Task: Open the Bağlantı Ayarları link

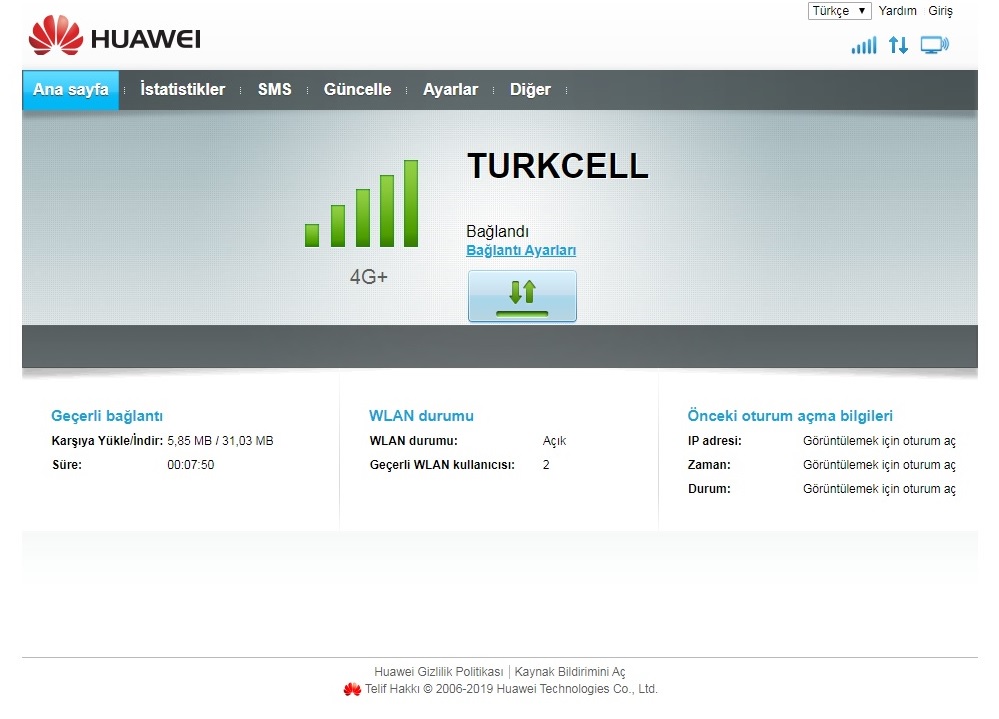Action: [x=521, y=250]
